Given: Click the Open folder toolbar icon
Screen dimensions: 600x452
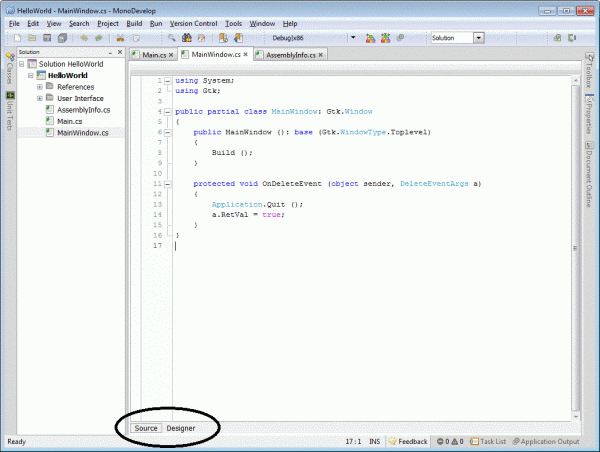Looking at the screenshot, I should 32,38.
